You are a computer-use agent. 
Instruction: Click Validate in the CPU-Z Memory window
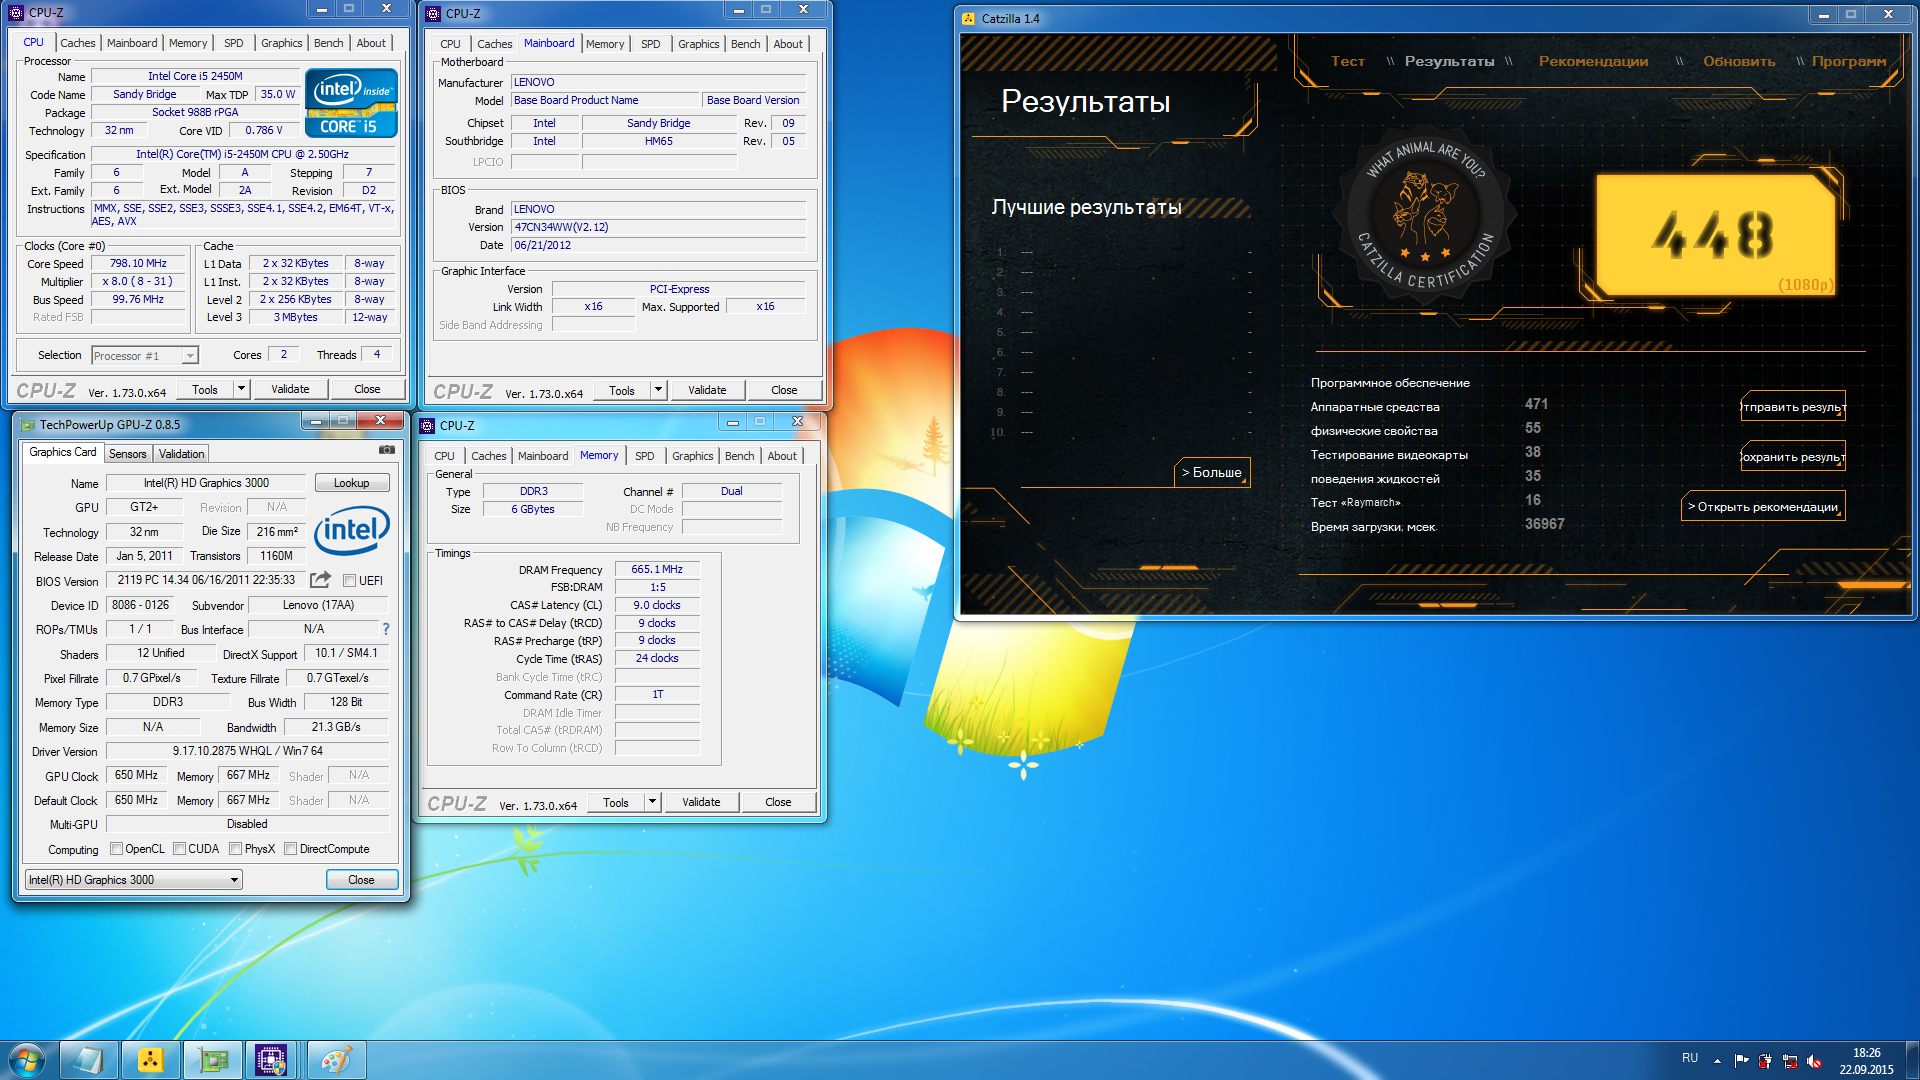coord(701,802)
